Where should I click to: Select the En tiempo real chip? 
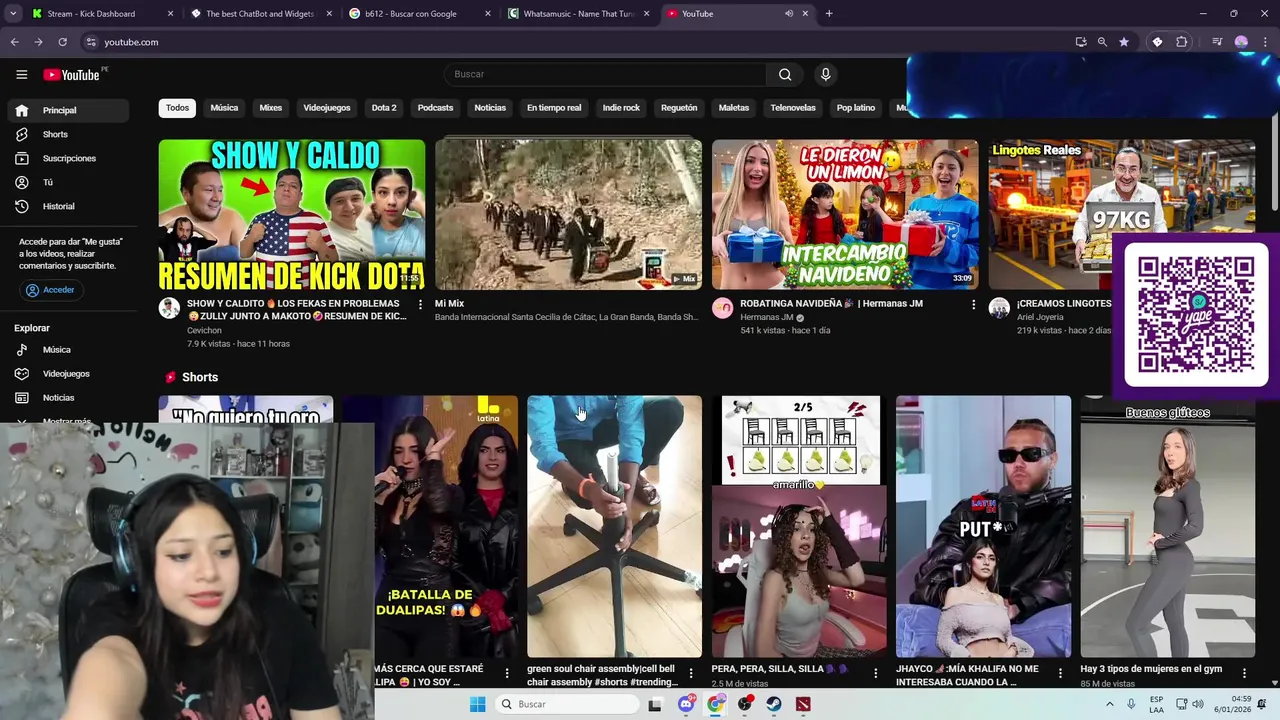click(x=554, y=108)
